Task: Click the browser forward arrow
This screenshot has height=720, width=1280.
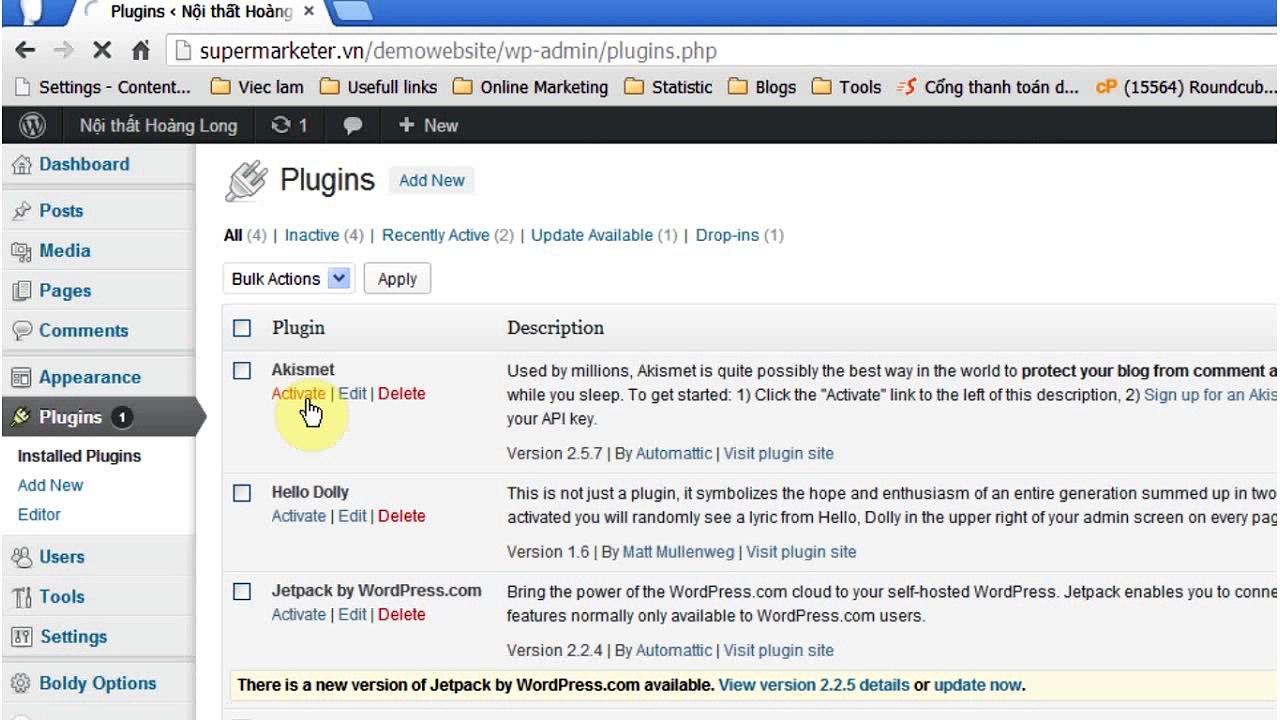Action: (64, 50)
